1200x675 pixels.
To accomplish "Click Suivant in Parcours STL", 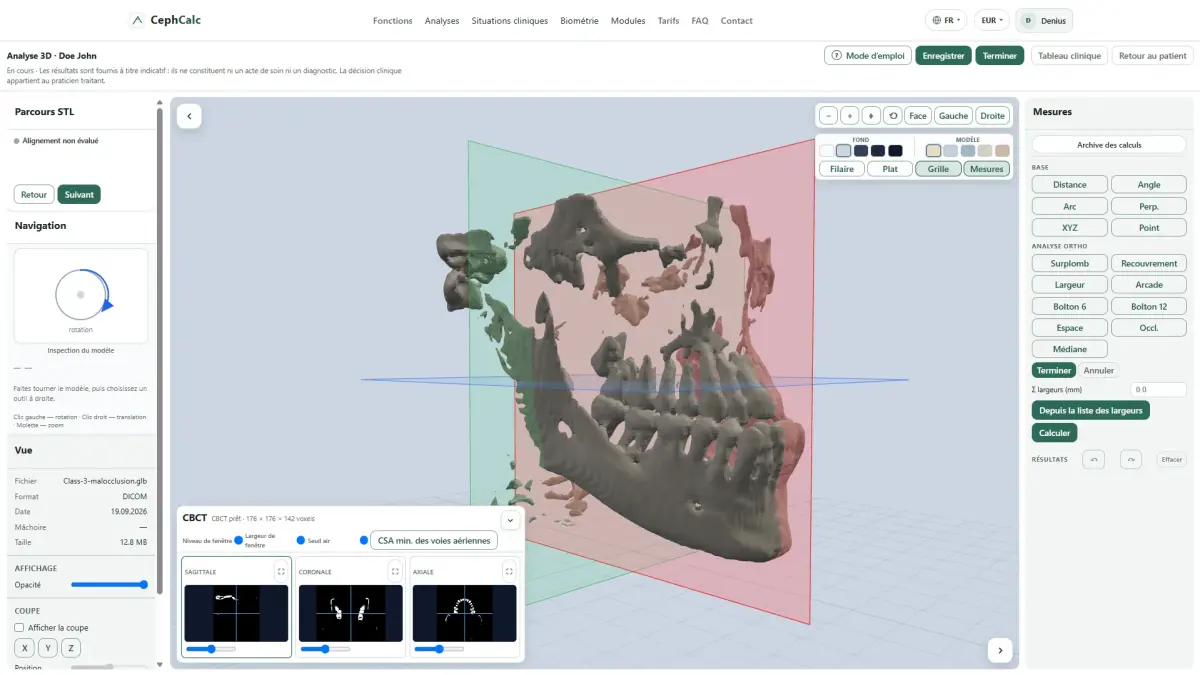I will point(79,195).
